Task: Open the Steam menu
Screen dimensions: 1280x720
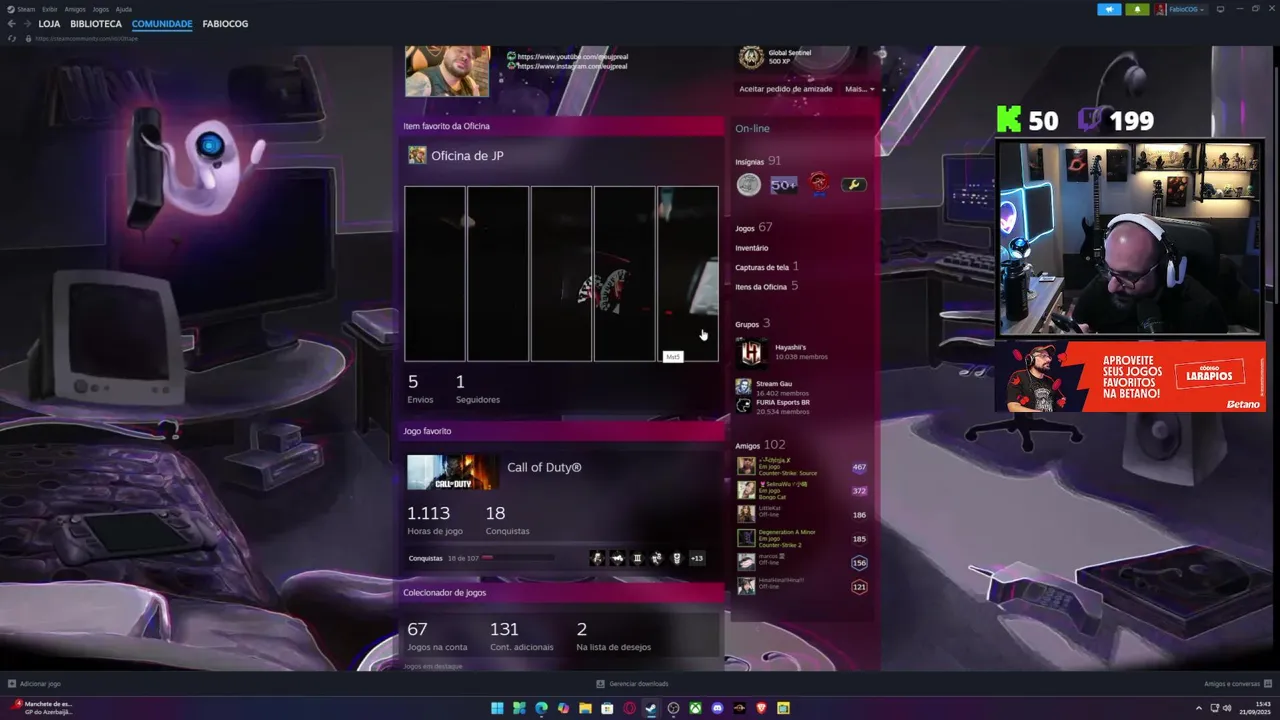Action: 26,9
